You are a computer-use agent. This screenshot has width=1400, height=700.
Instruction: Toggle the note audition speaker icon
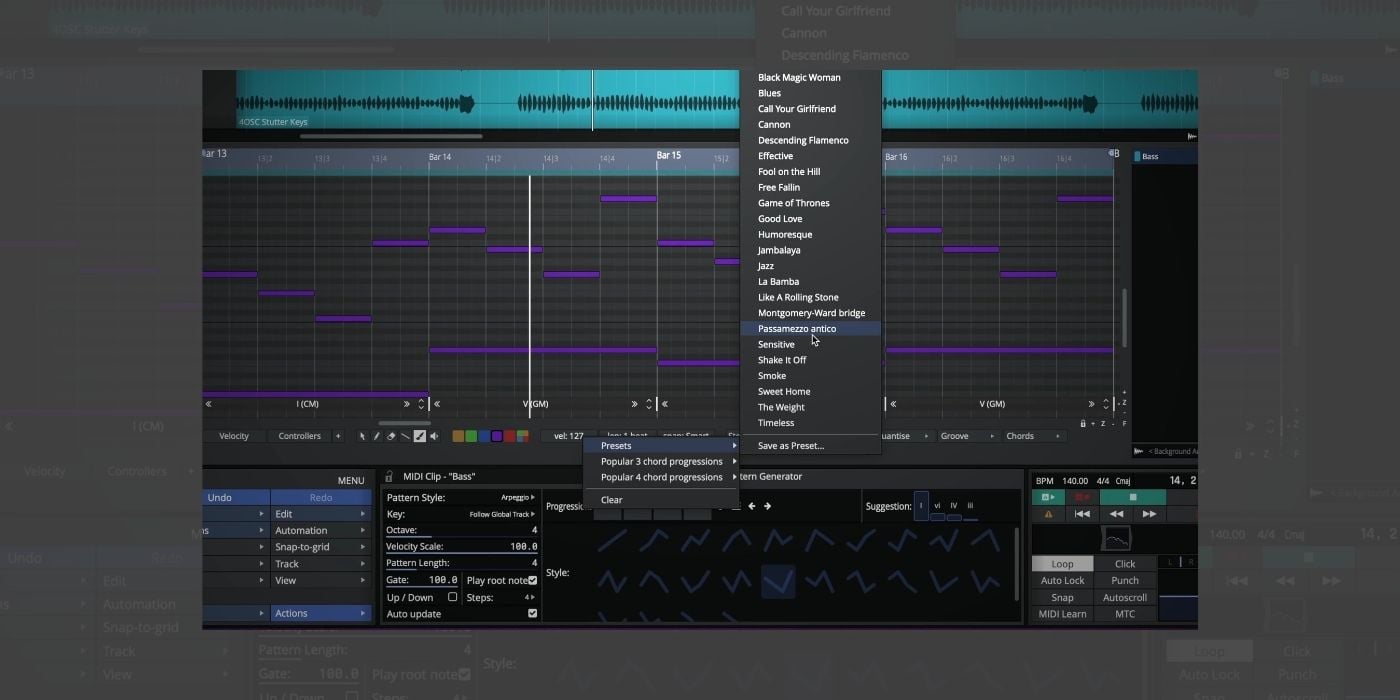pos(433,436)
